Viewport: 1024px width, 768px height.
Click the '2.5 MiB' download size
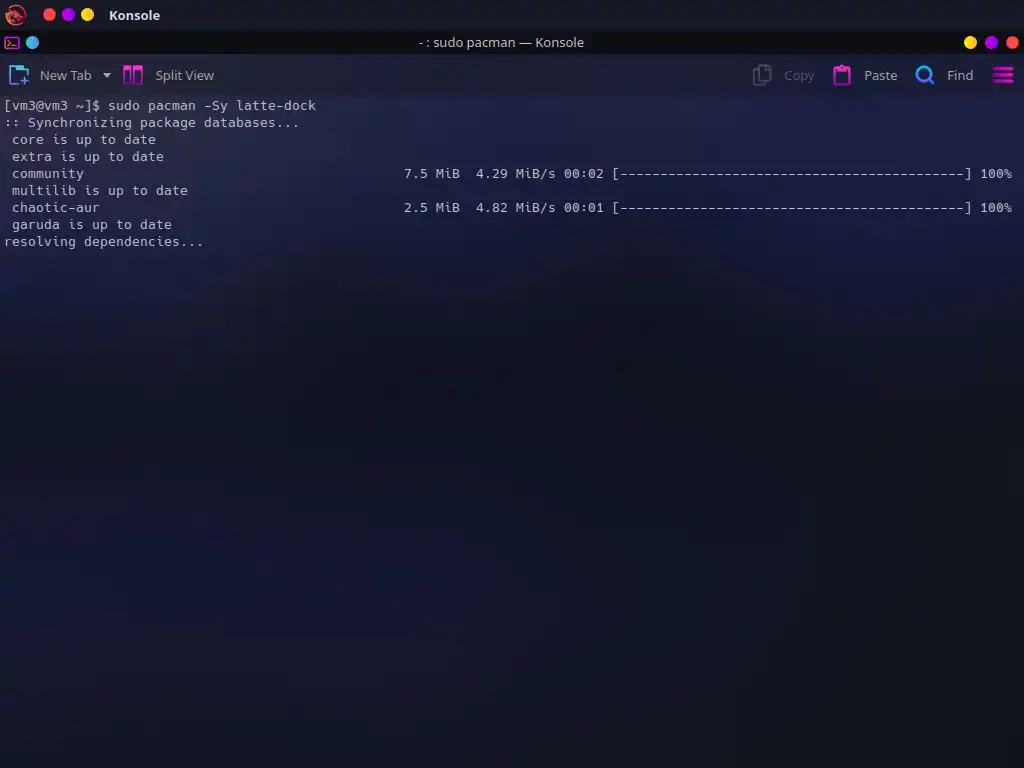[432, 208]
